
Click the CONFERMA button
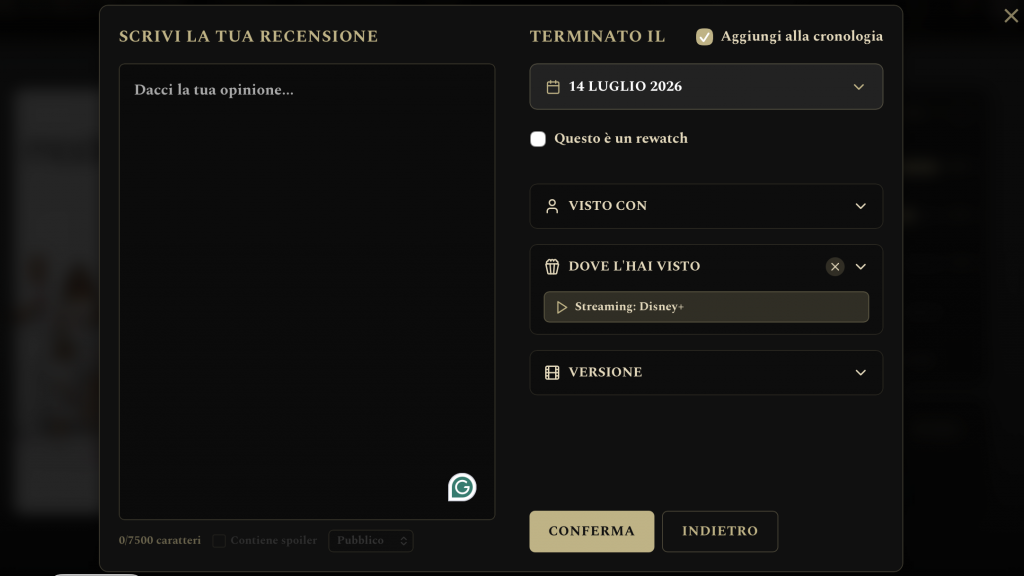[592, 531]
